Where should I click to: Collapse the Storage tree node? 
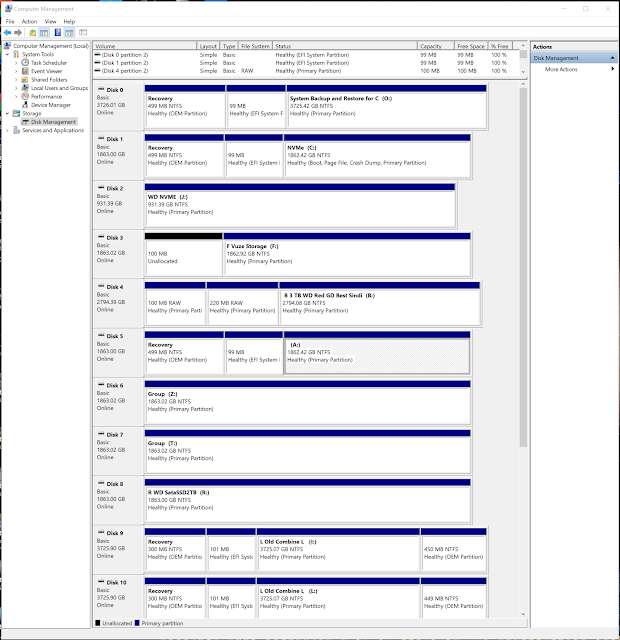(x=7, y=113)
